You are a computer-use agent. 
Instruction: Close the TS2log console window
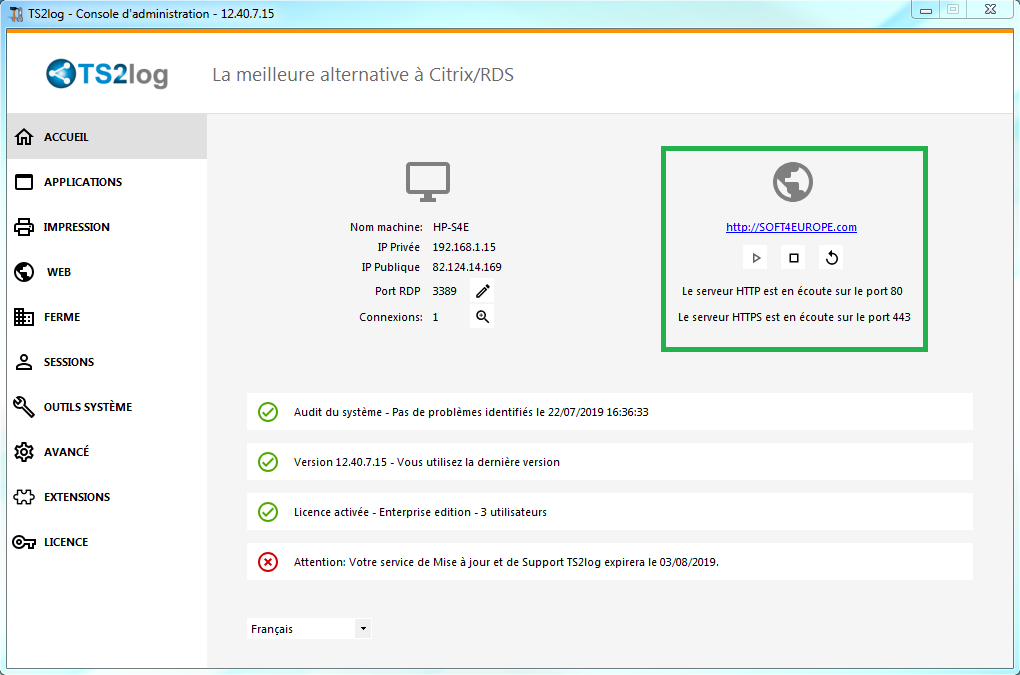[990, 10]
